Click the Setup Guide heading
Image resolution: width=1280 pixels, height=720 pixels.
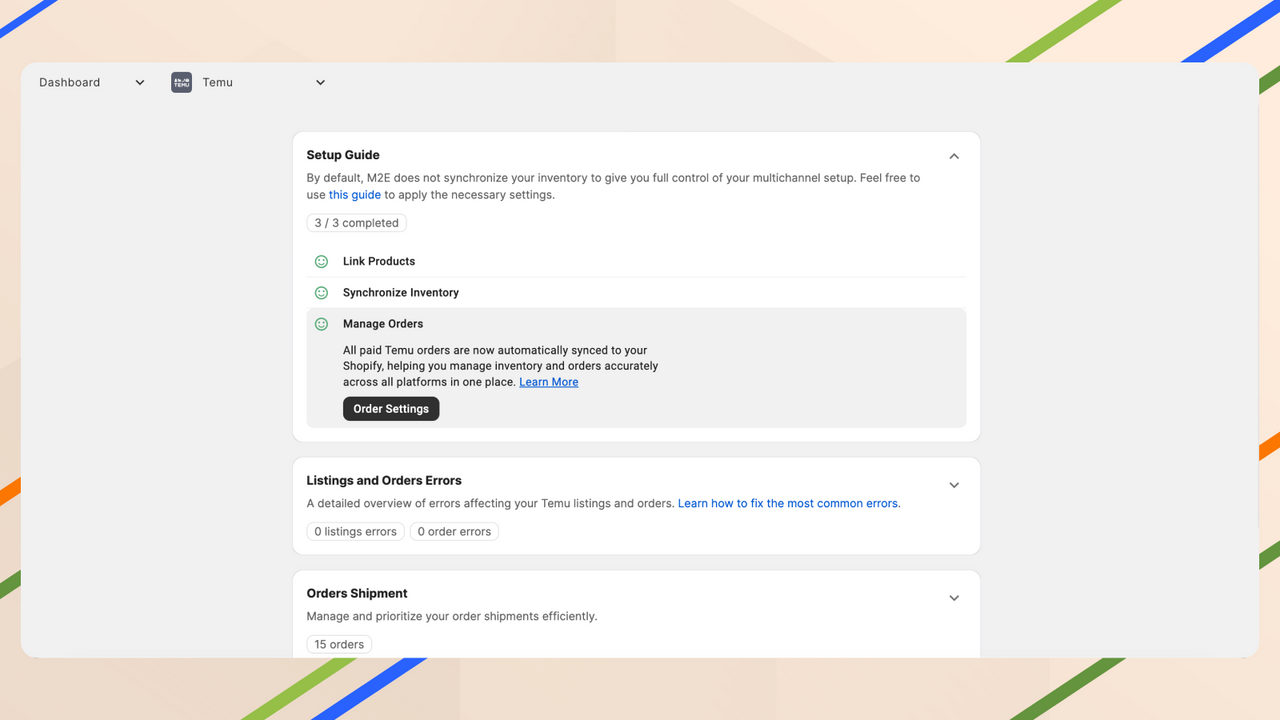tap(343, 155)
